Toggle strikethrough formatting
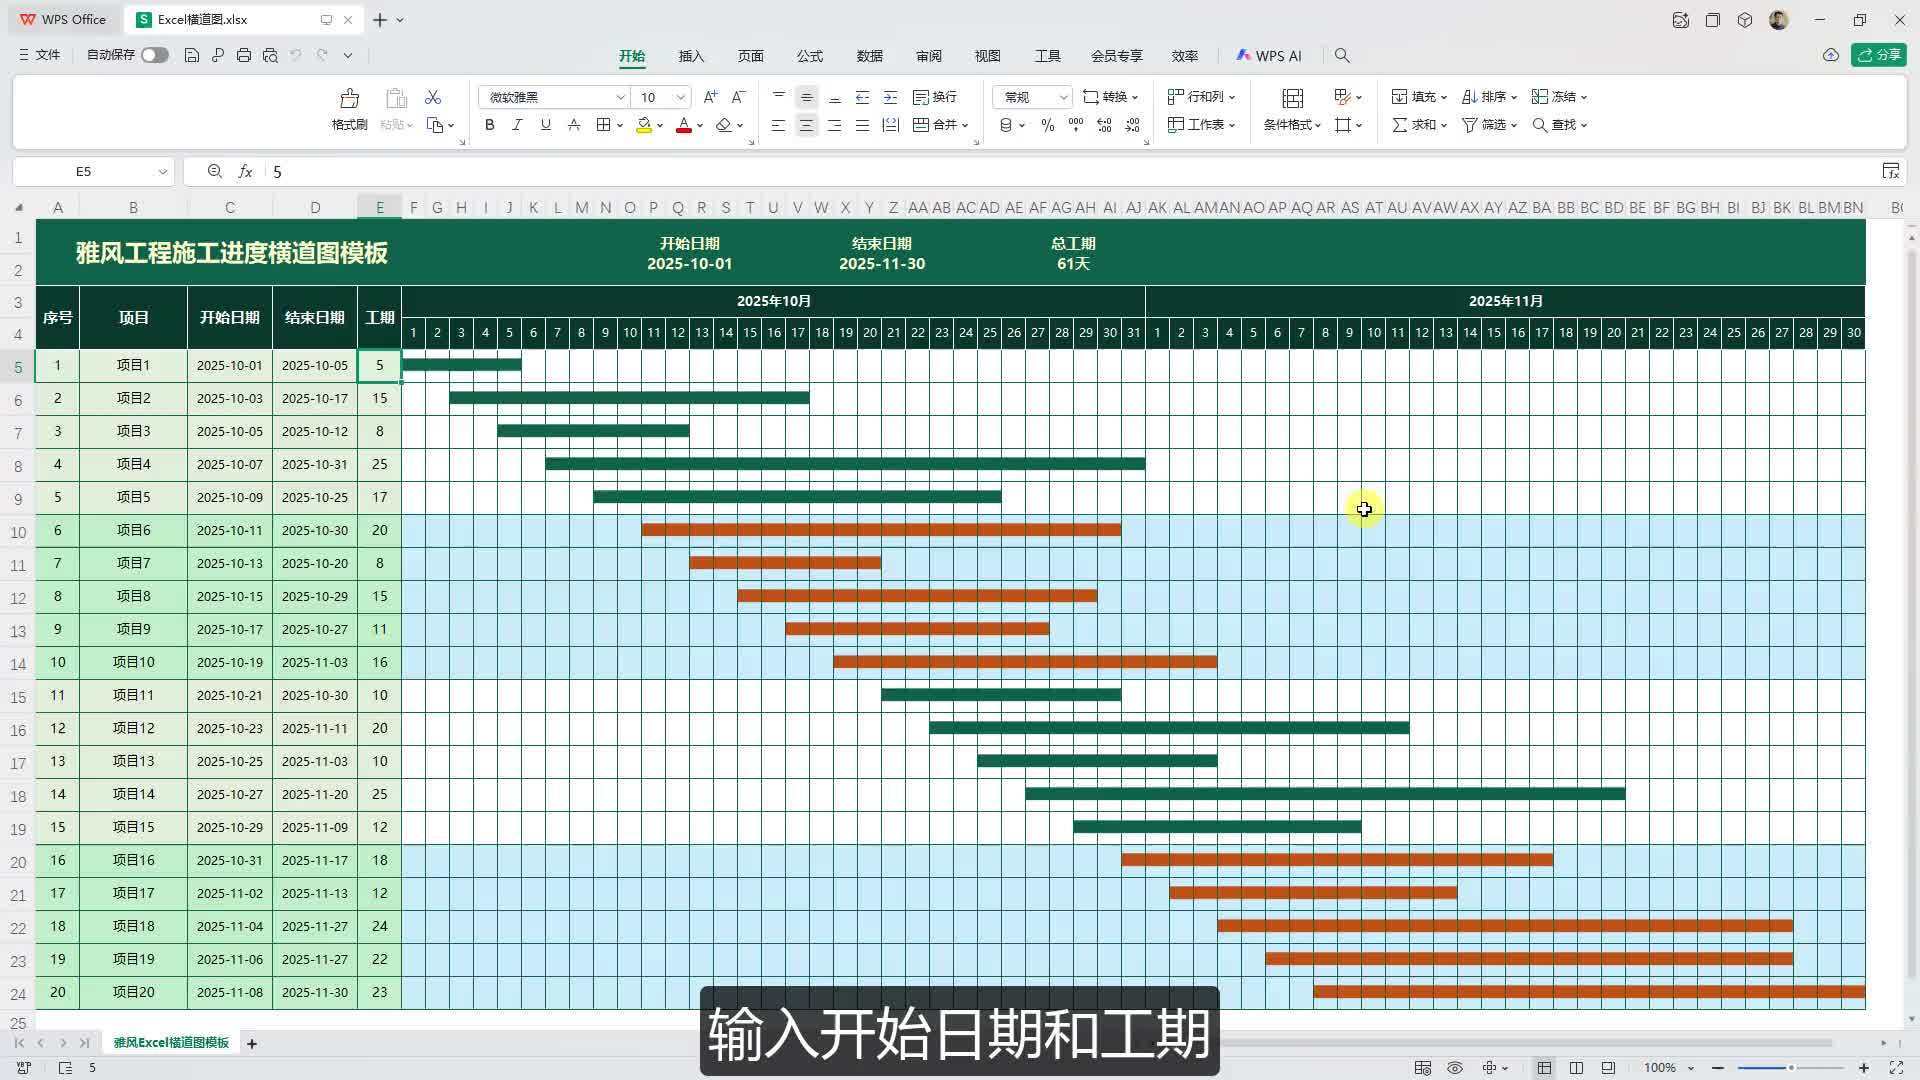Viewport: 1920px width, 1080px height. pos(573,125)
